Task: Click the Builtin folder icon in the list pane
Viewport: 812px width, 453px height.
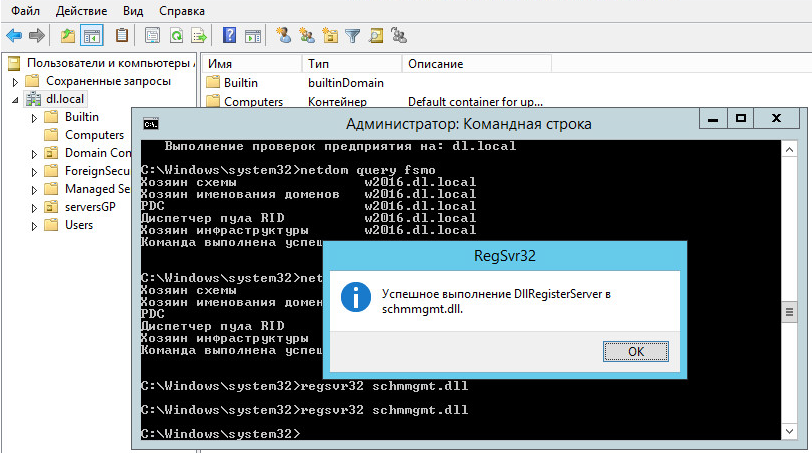Action: (x=213, y=82)
